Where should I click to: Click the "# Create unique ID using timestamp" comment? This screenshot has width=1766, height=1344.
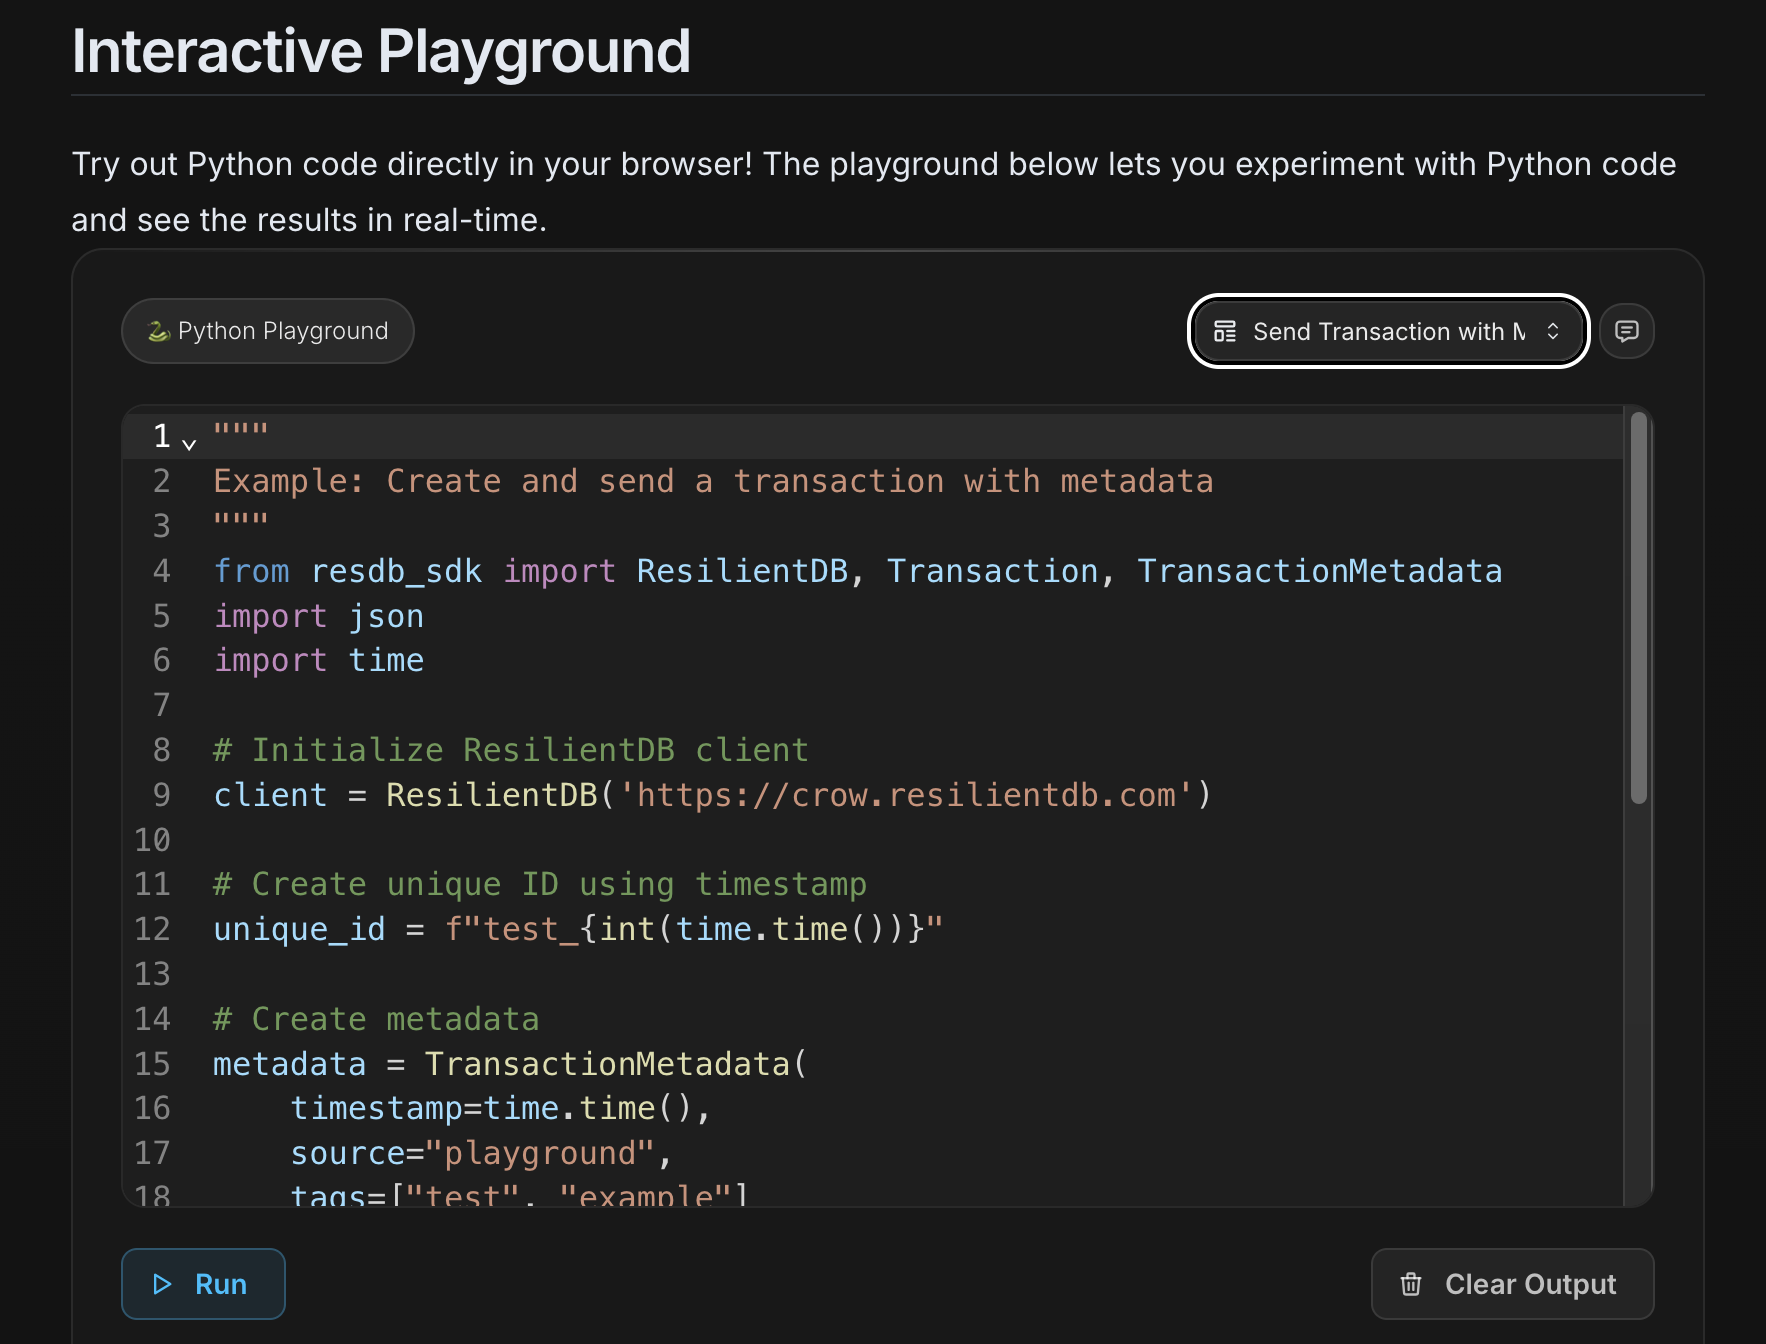coord(540,884)
